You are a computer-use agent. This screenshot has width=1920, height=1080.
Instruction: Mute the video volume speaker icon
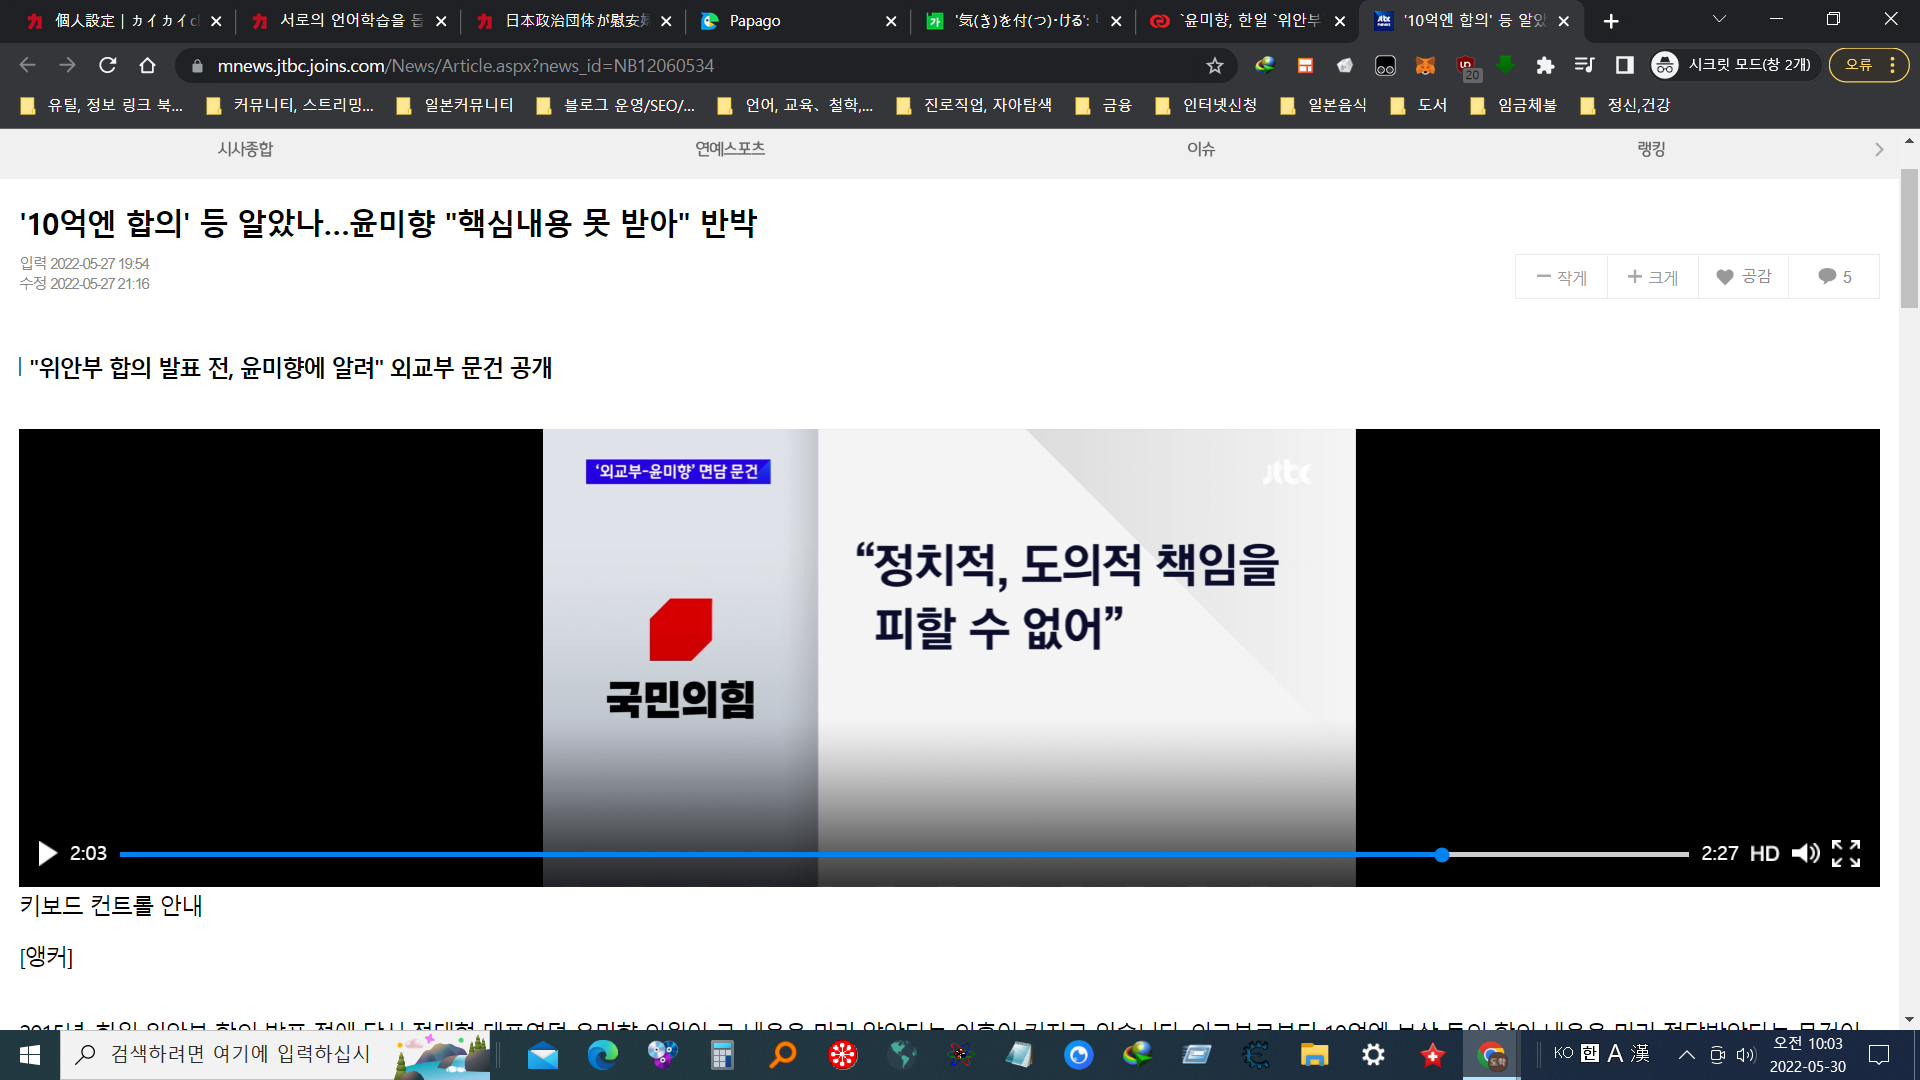coord(1805,853)
